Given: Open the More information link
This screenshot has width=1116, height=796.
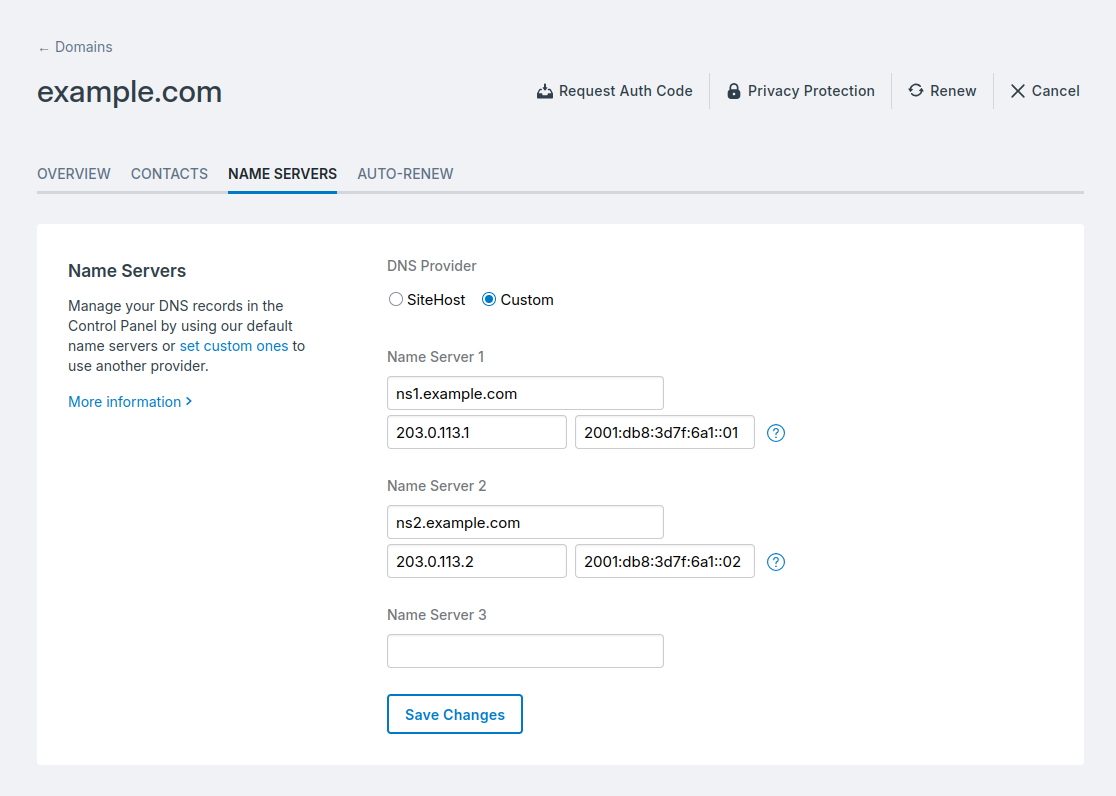Looking at the screenshot, I should point(124,401).
